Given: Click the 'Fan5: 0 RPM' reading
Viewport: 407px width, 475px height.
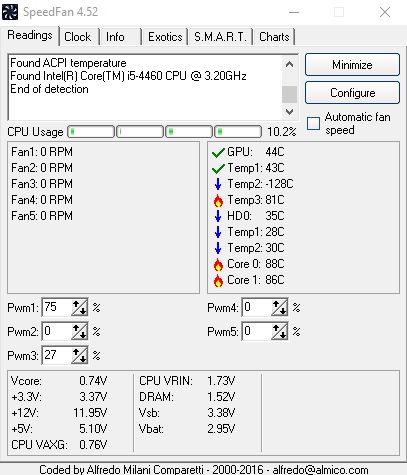Looking at the screenshot, I should pos(42,216).
